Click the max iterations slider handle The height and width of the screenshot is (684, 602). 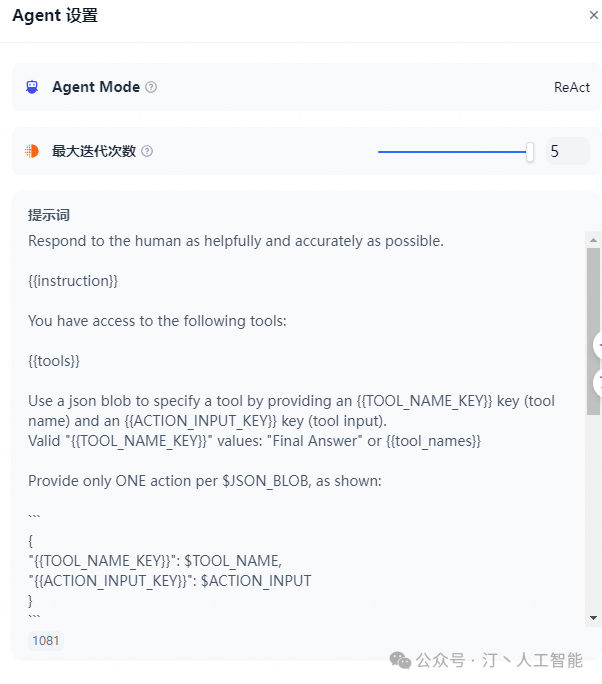click(530, 151)
